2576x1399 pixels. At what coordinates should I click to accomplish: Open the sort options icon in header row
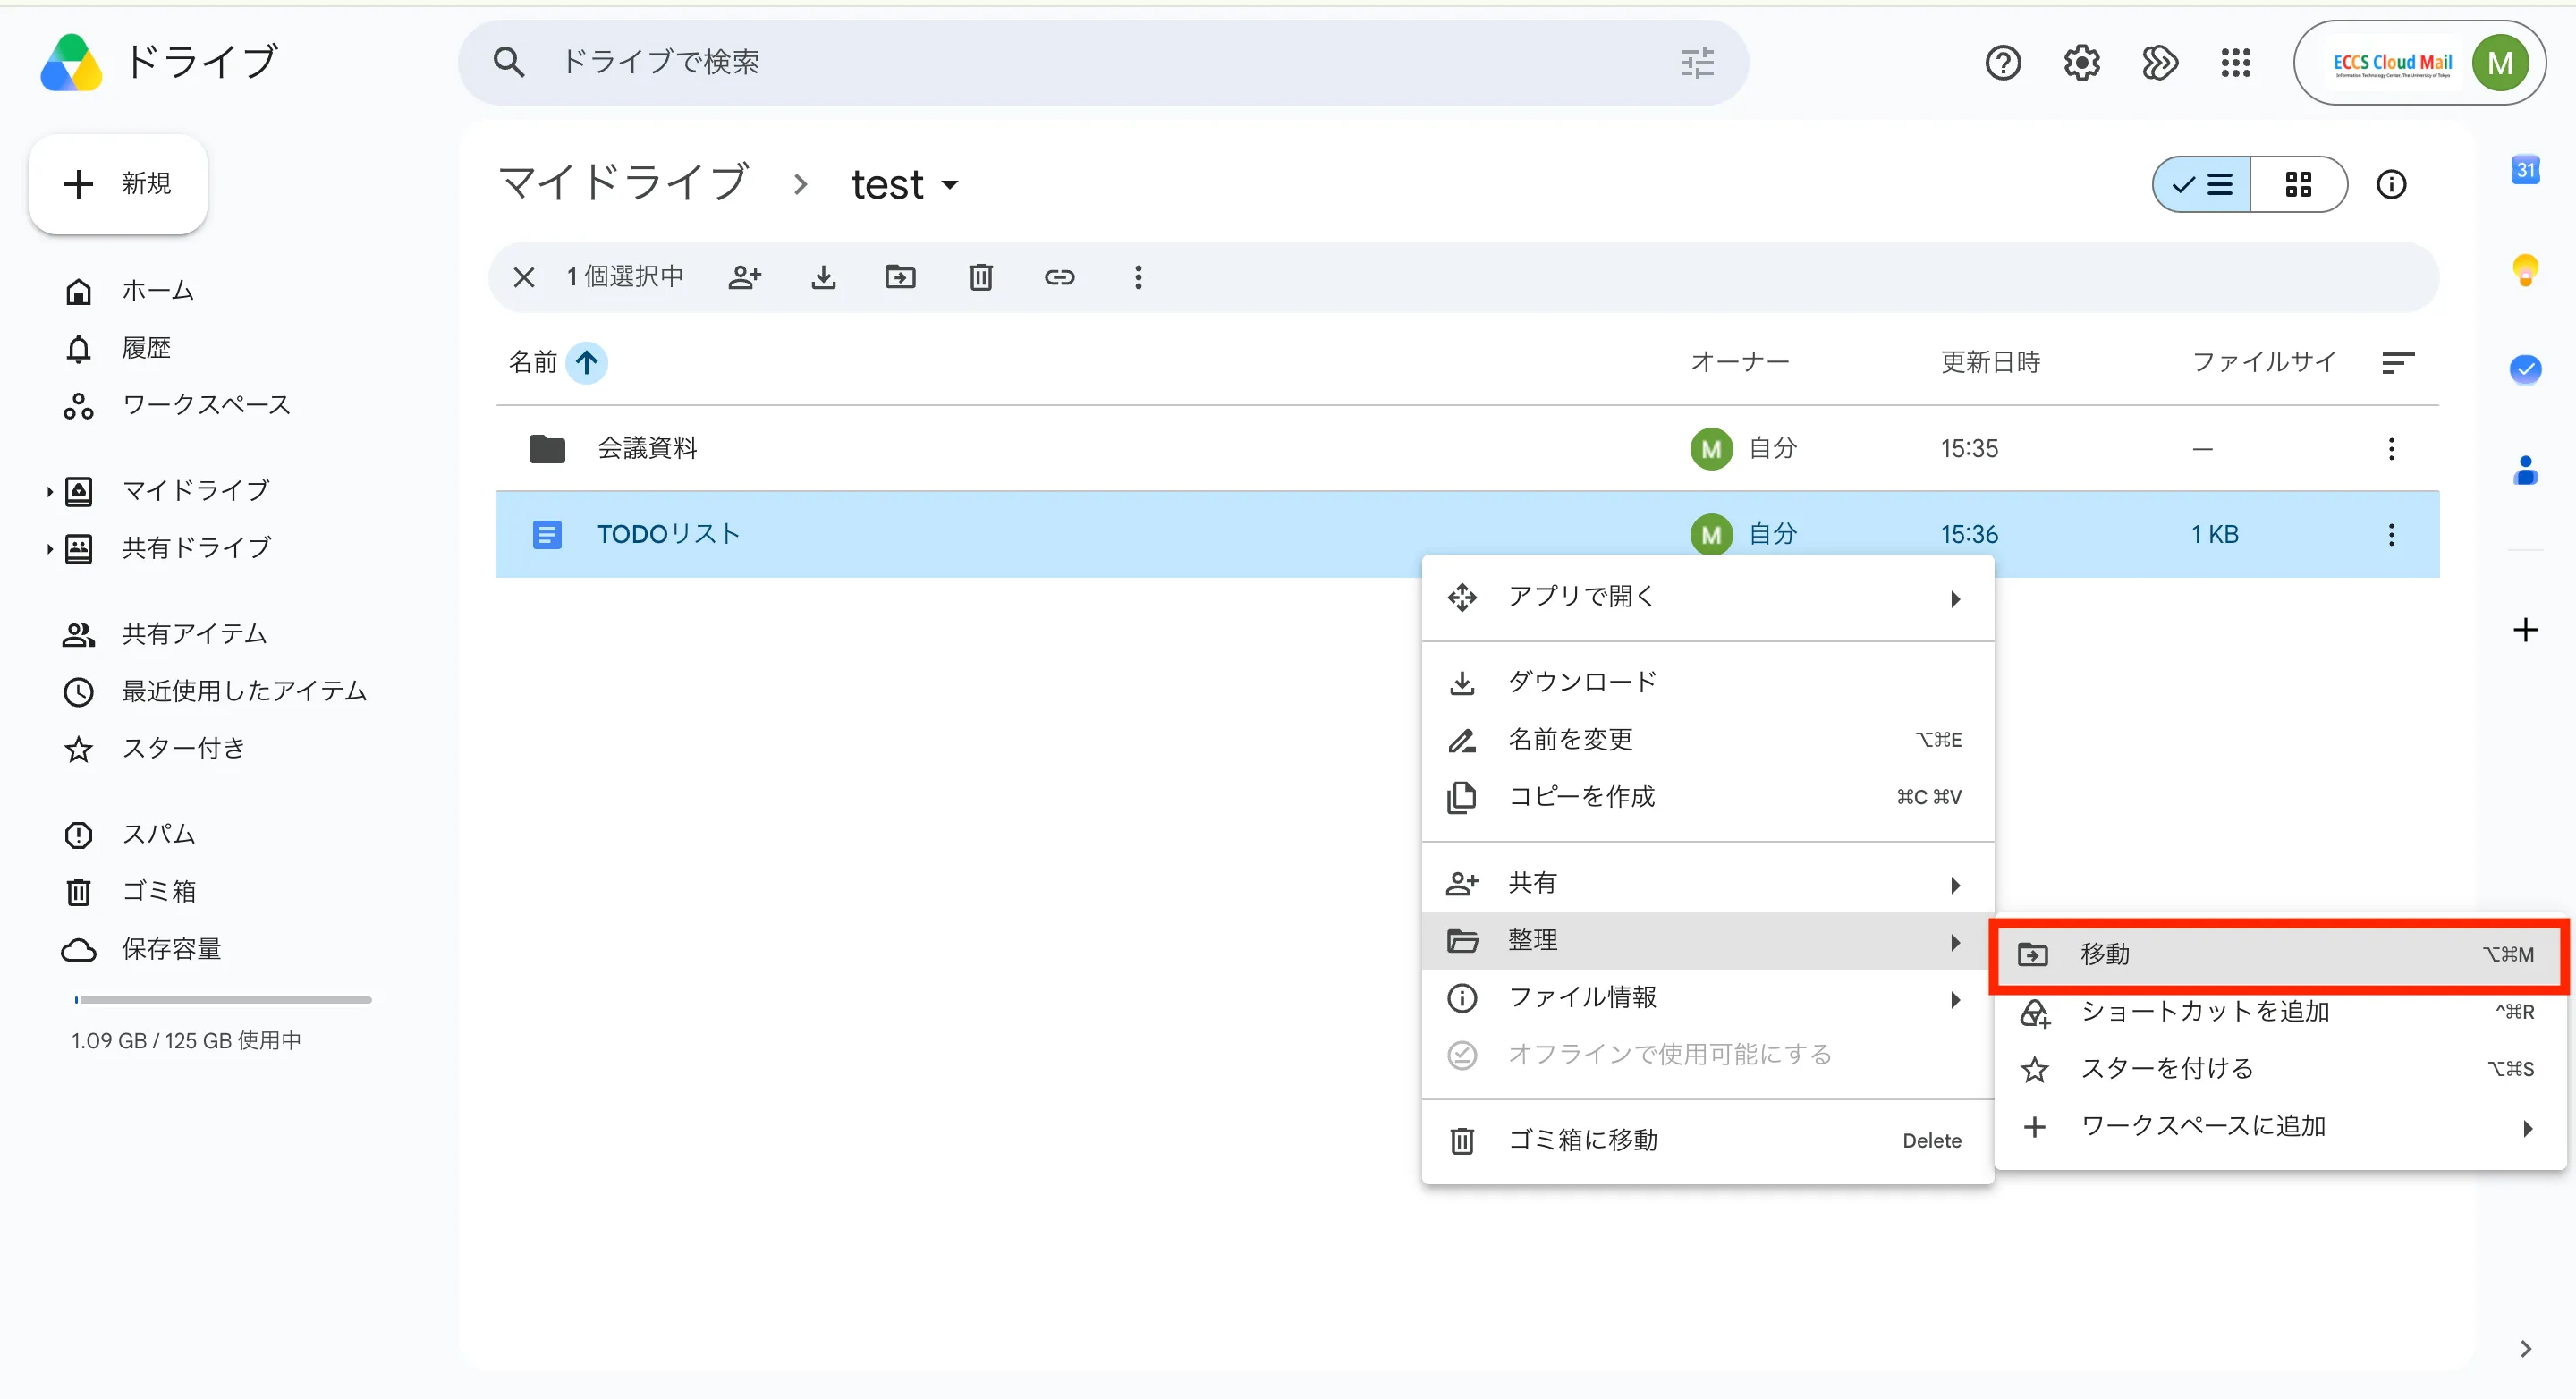(2398, 362)
